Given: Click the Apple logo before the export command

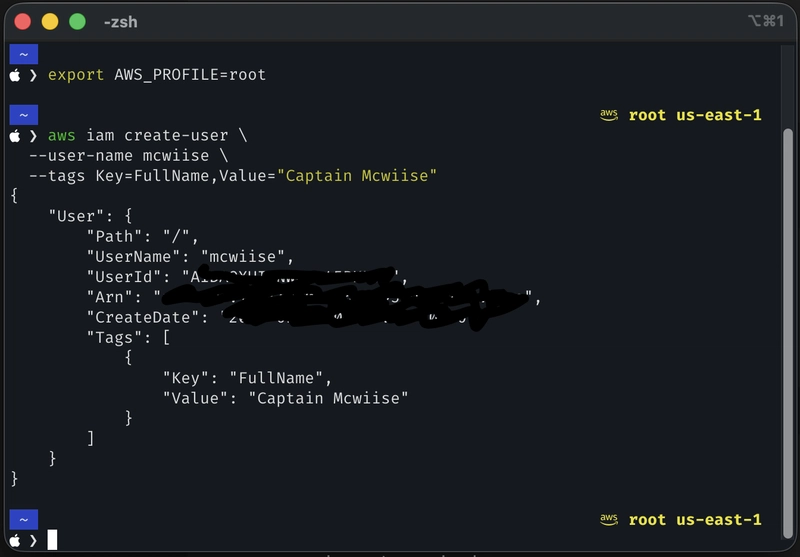Looking at the screenshot, I should (x=15, y=75).
